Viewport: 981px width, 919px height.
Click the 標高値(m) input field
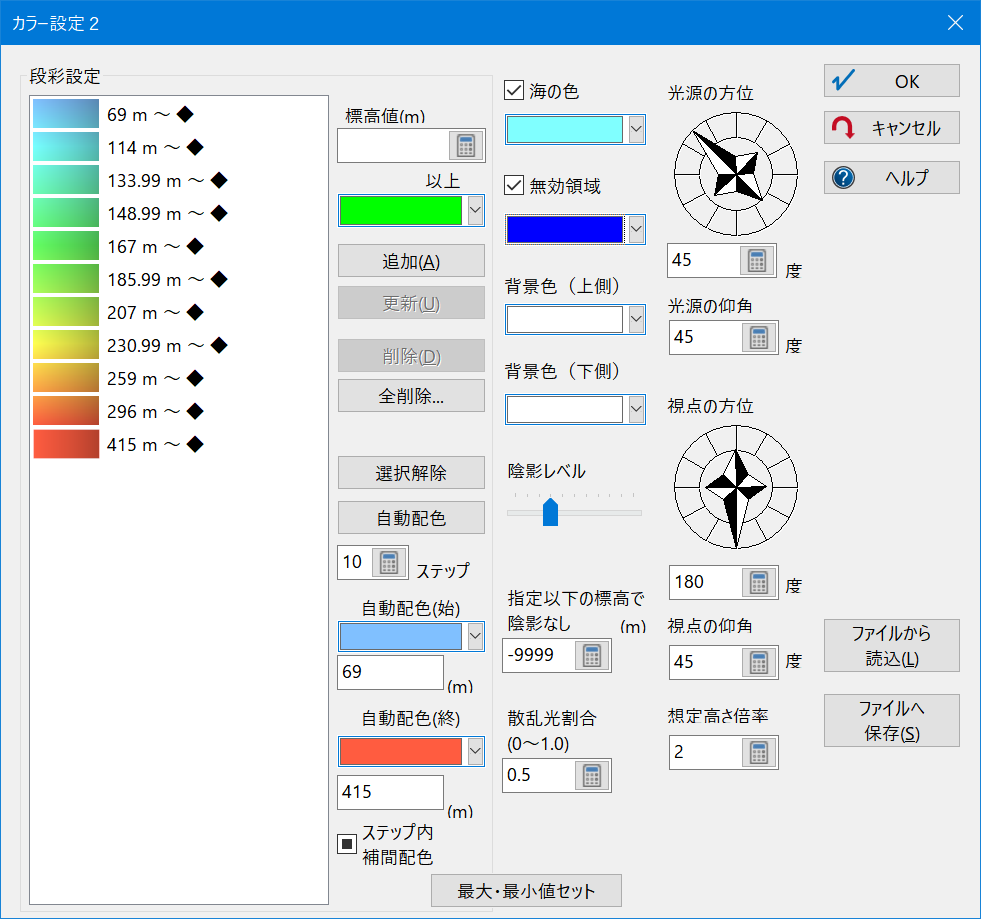click(394, 146)
